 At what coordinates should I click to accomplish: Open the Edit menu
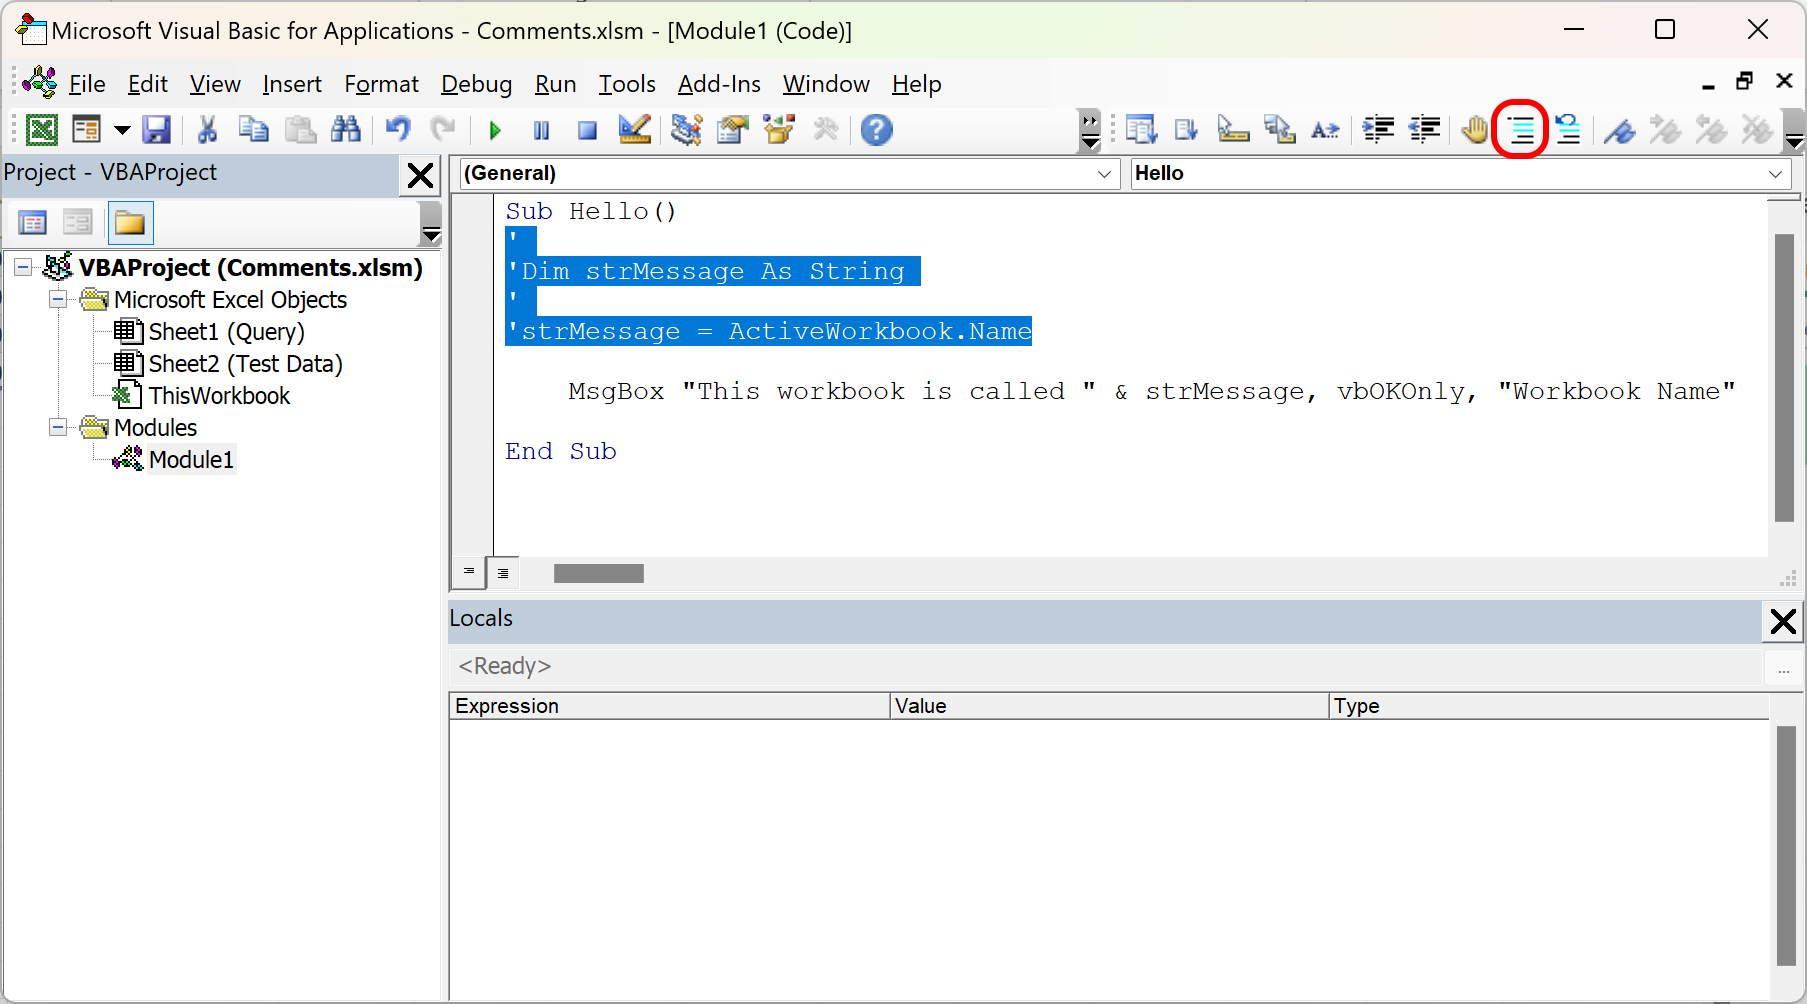tap(148, 84)
